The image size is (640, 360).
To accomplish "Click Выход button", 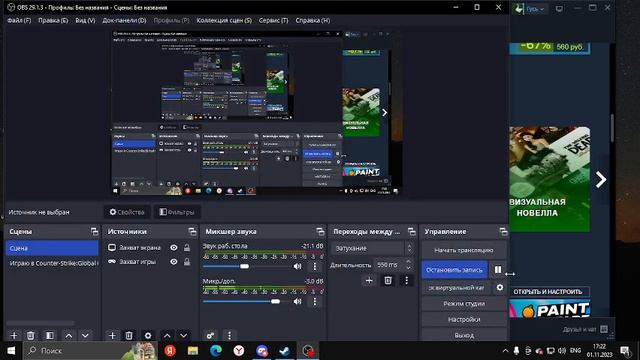I will pyautogui.click(x=464, y=335).
